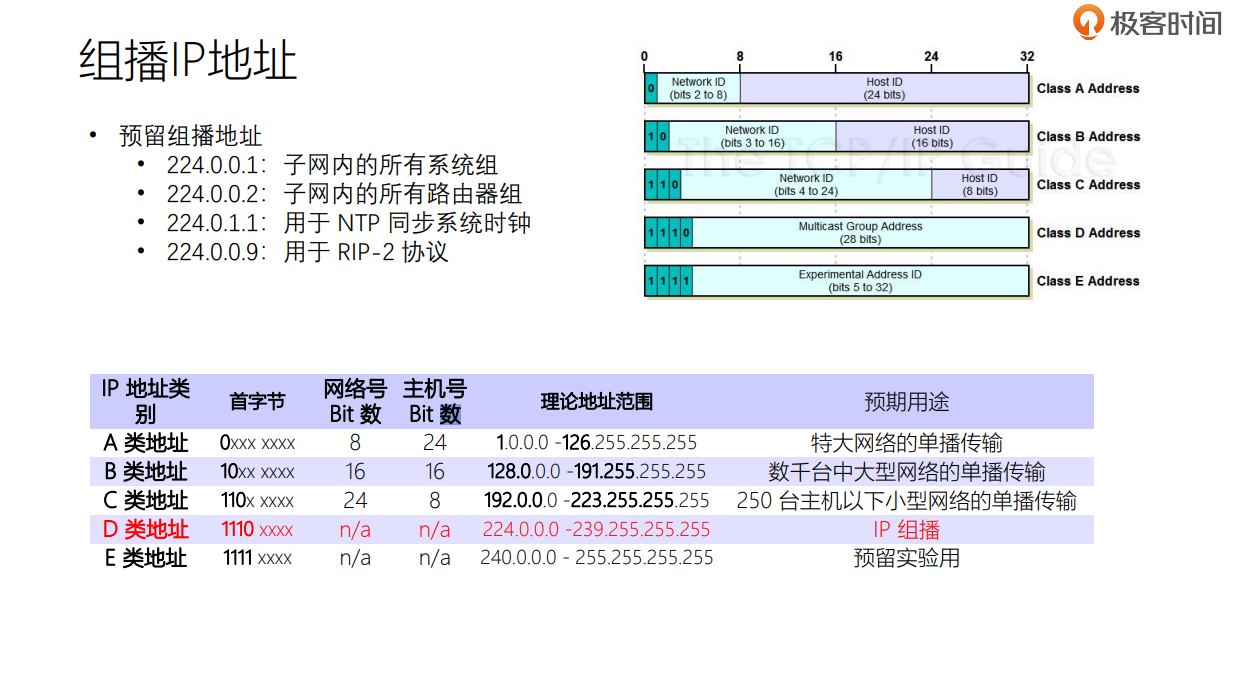Click the Class B Host ID (16 bits) block
1253x688 pixels.
[x=931, y=137]
